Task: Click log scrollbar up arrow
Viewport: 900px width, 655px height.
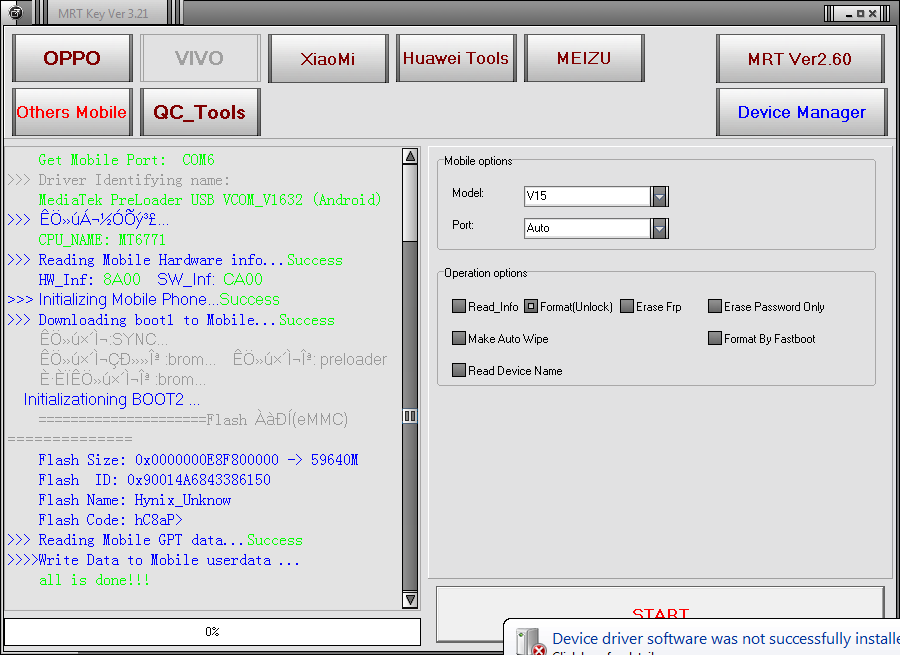Action: [x=410, y=156]
